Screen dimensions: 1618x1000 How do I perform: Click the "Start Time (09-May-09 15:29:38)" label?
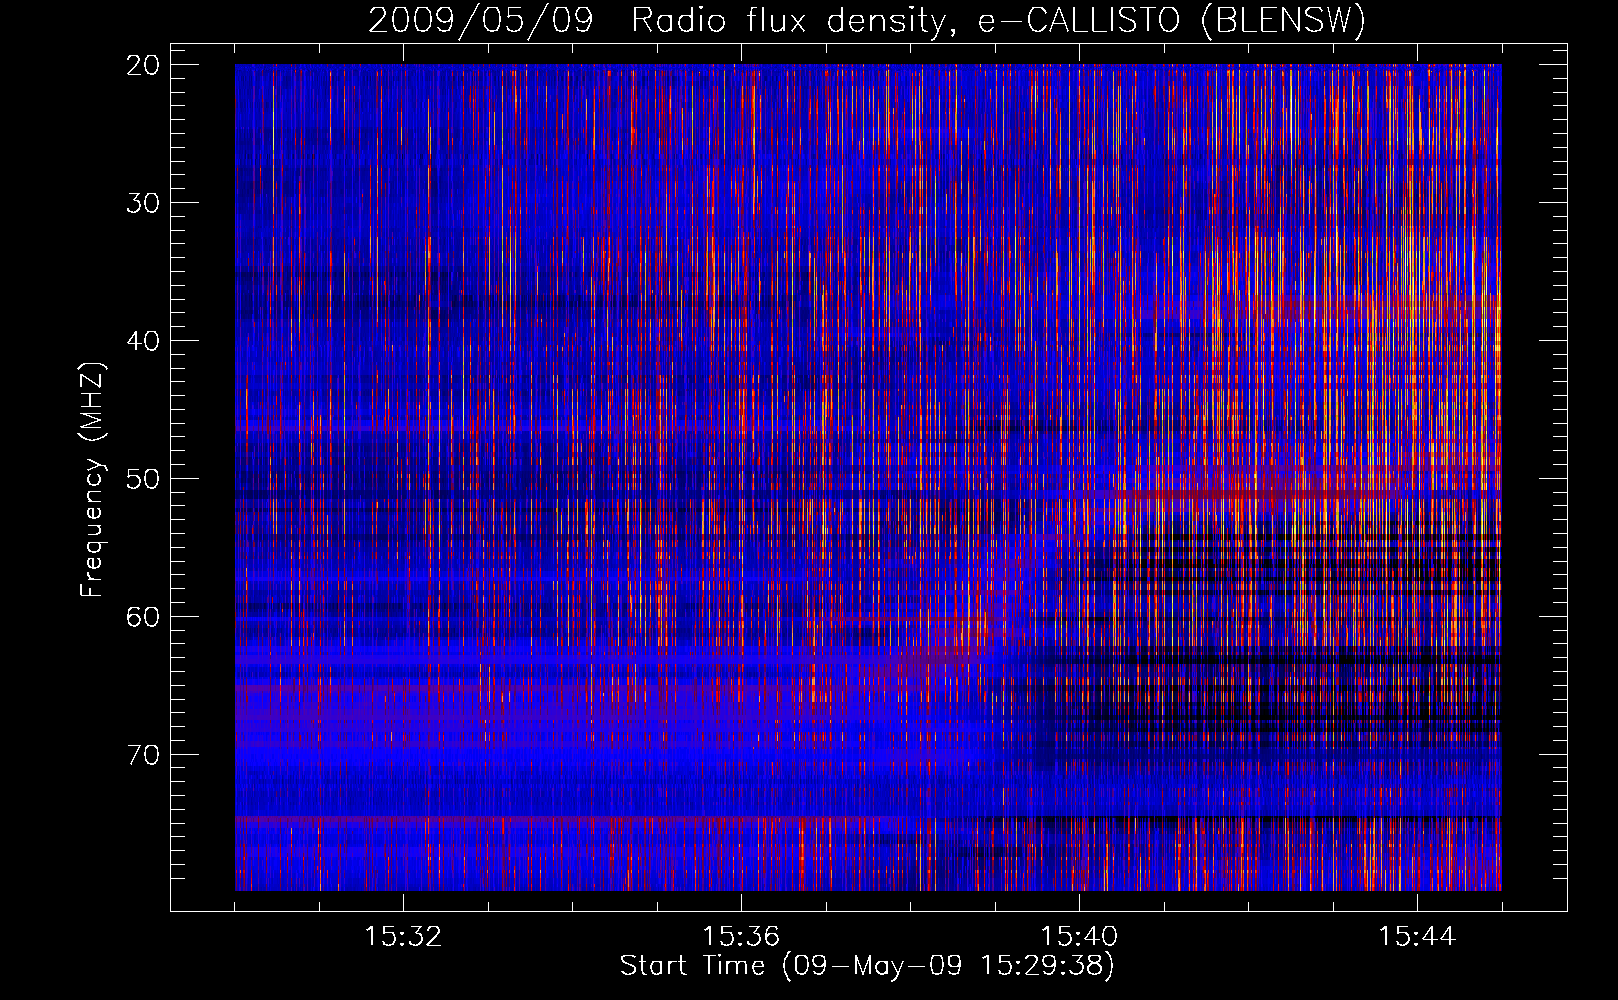click(867, 966)
